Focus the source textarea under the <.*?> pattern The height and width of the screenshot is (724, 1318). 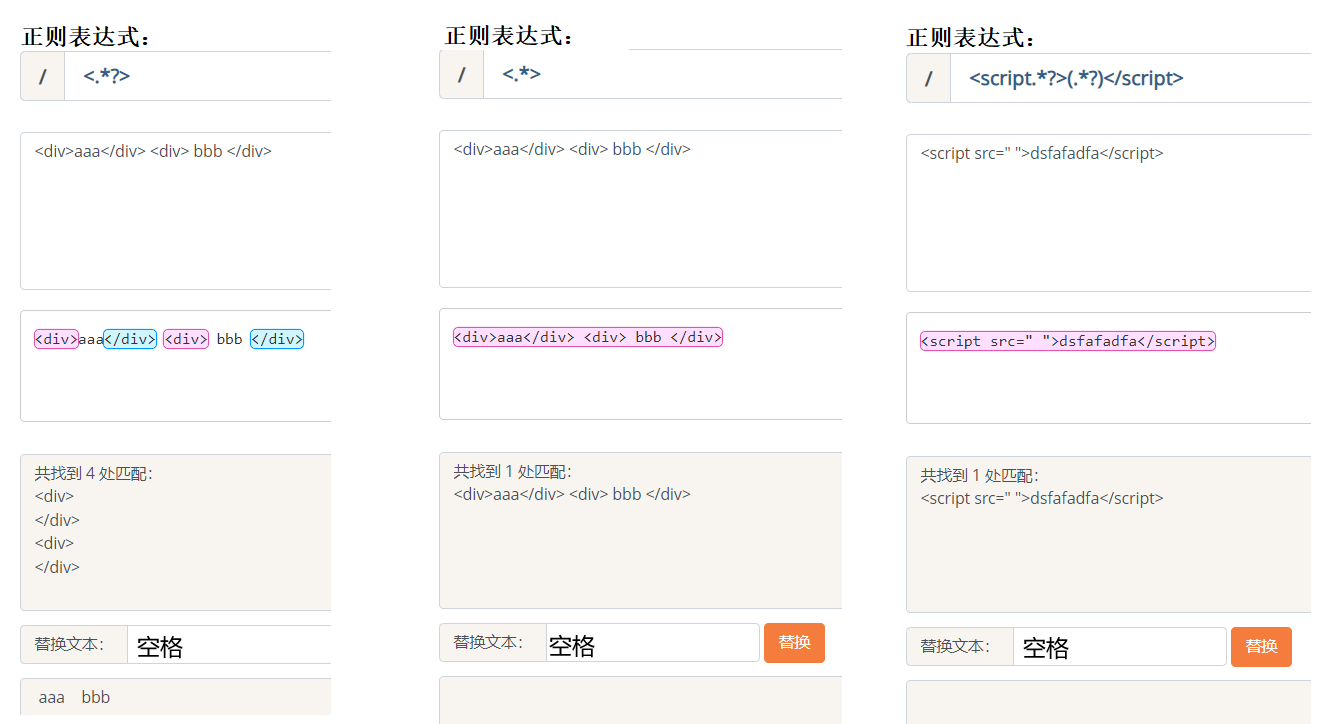(176, 211)
